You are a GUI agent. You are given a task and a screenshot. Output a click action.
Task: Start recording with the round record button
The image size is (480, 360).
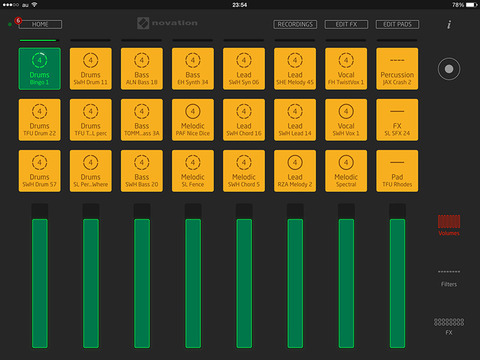449,69
